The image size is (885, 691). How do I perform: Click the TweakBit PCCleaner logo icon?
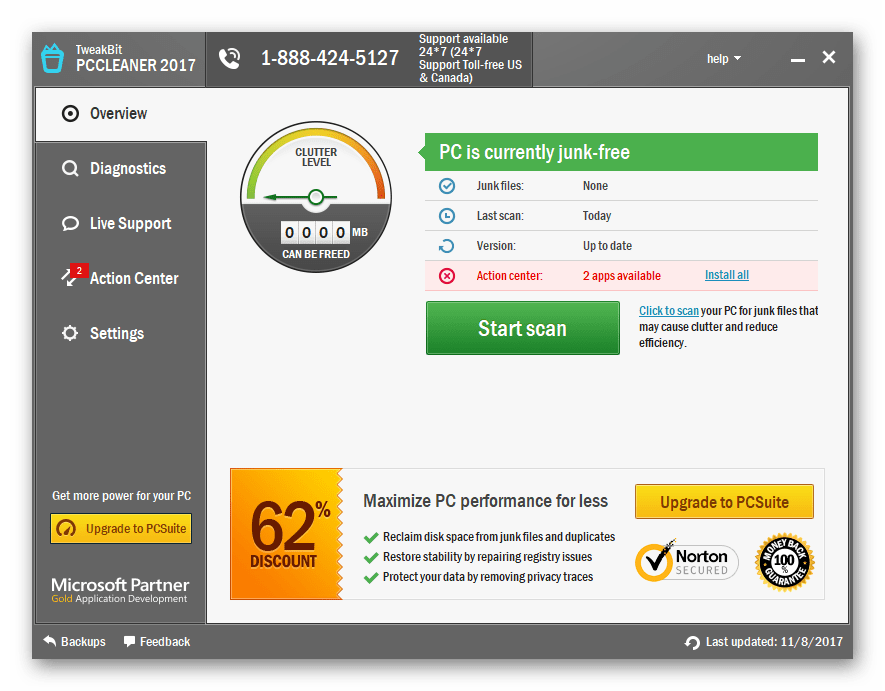pos(52,59)
